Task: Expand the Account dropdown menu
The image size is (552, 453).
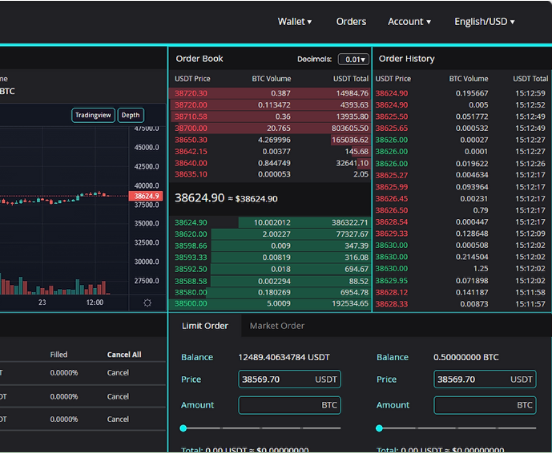Action: click(x=409, y=21)
